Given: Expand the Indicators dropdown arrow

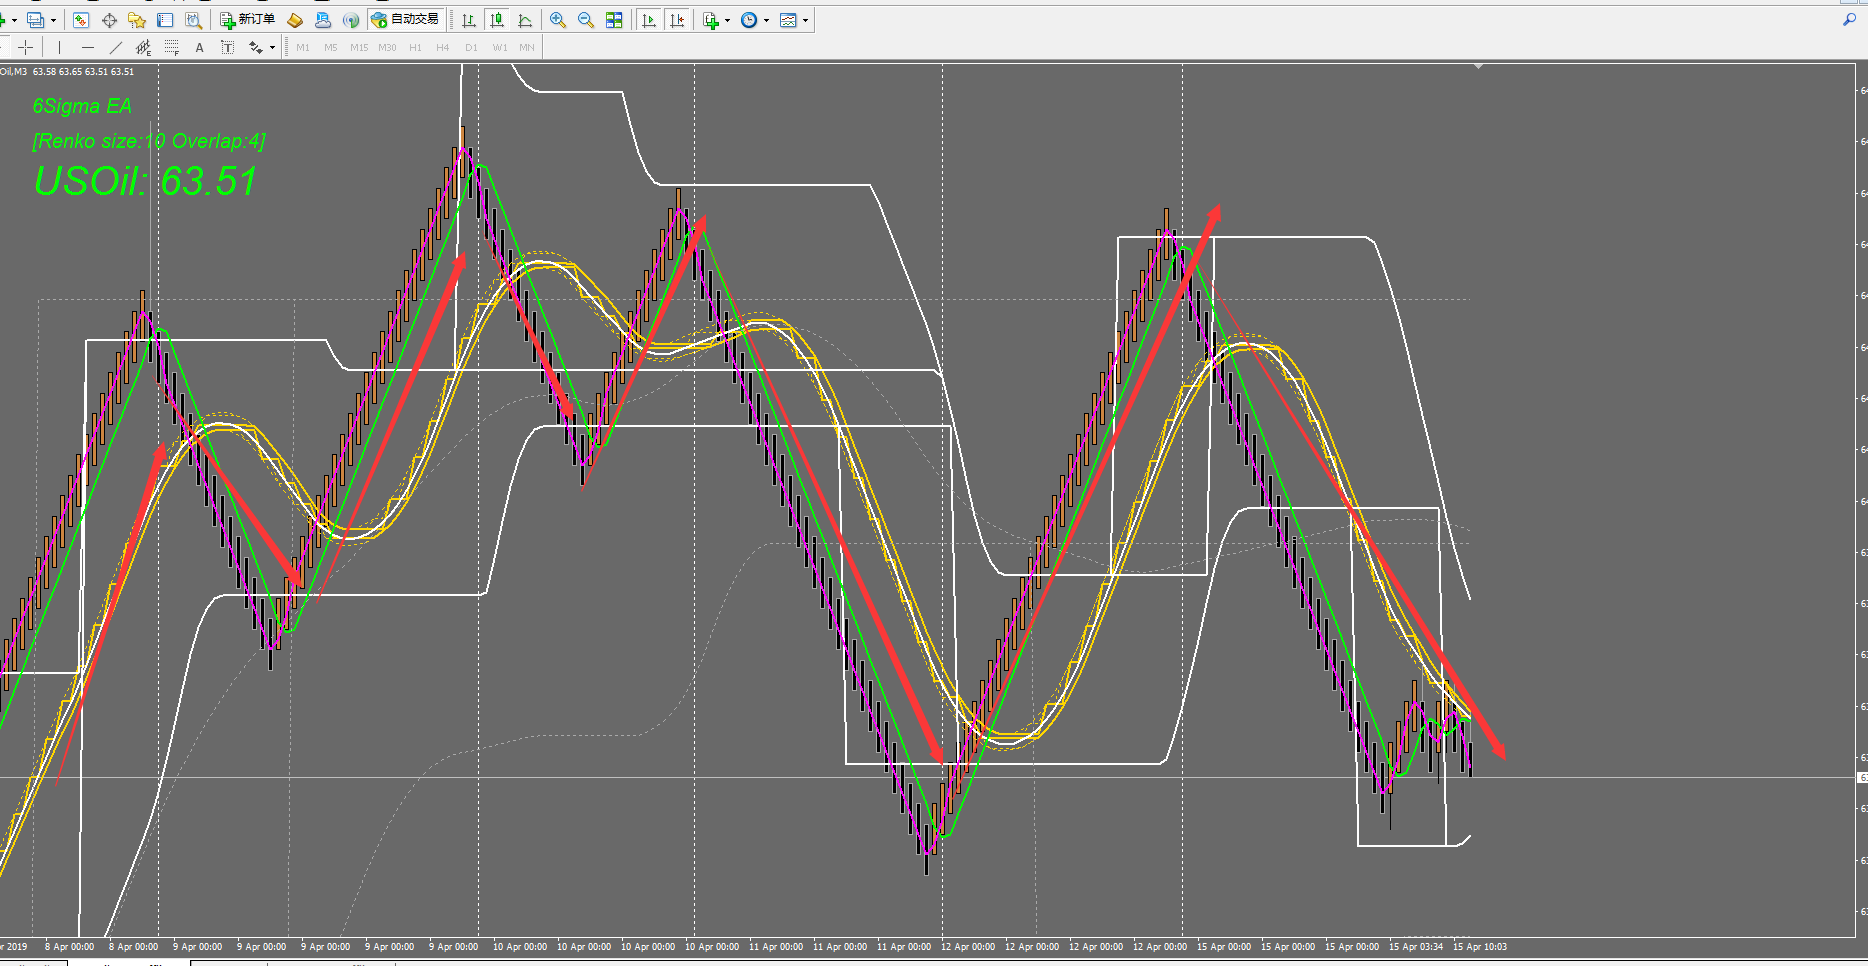Looking at the screenshot, I should 727,20.
